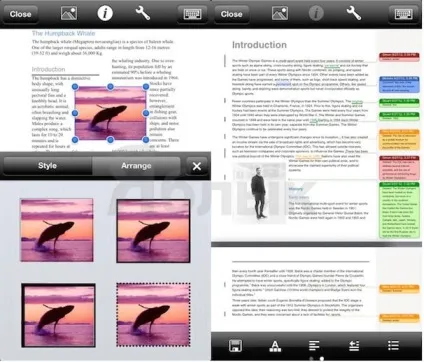Open insert image icon in right screen toolbar
This screenshot has height=362, width=424.
point(280,13)
